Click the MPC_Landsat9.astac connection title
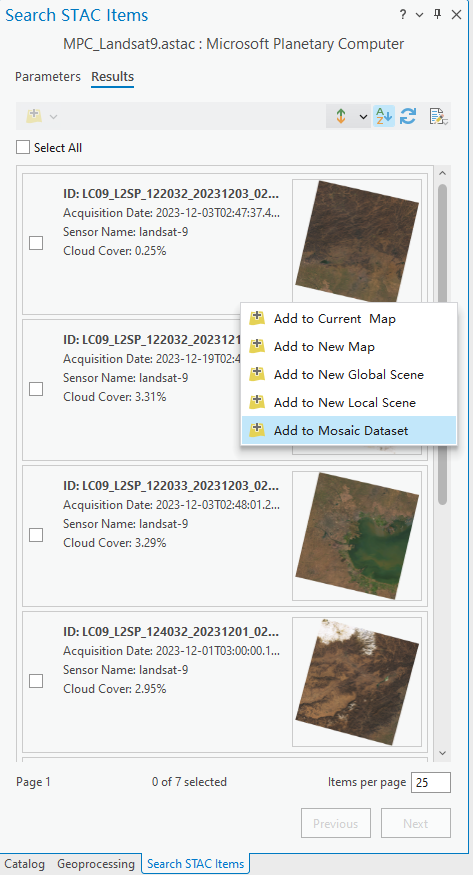Viewport: 473px width, 875px height. [234, 44]
